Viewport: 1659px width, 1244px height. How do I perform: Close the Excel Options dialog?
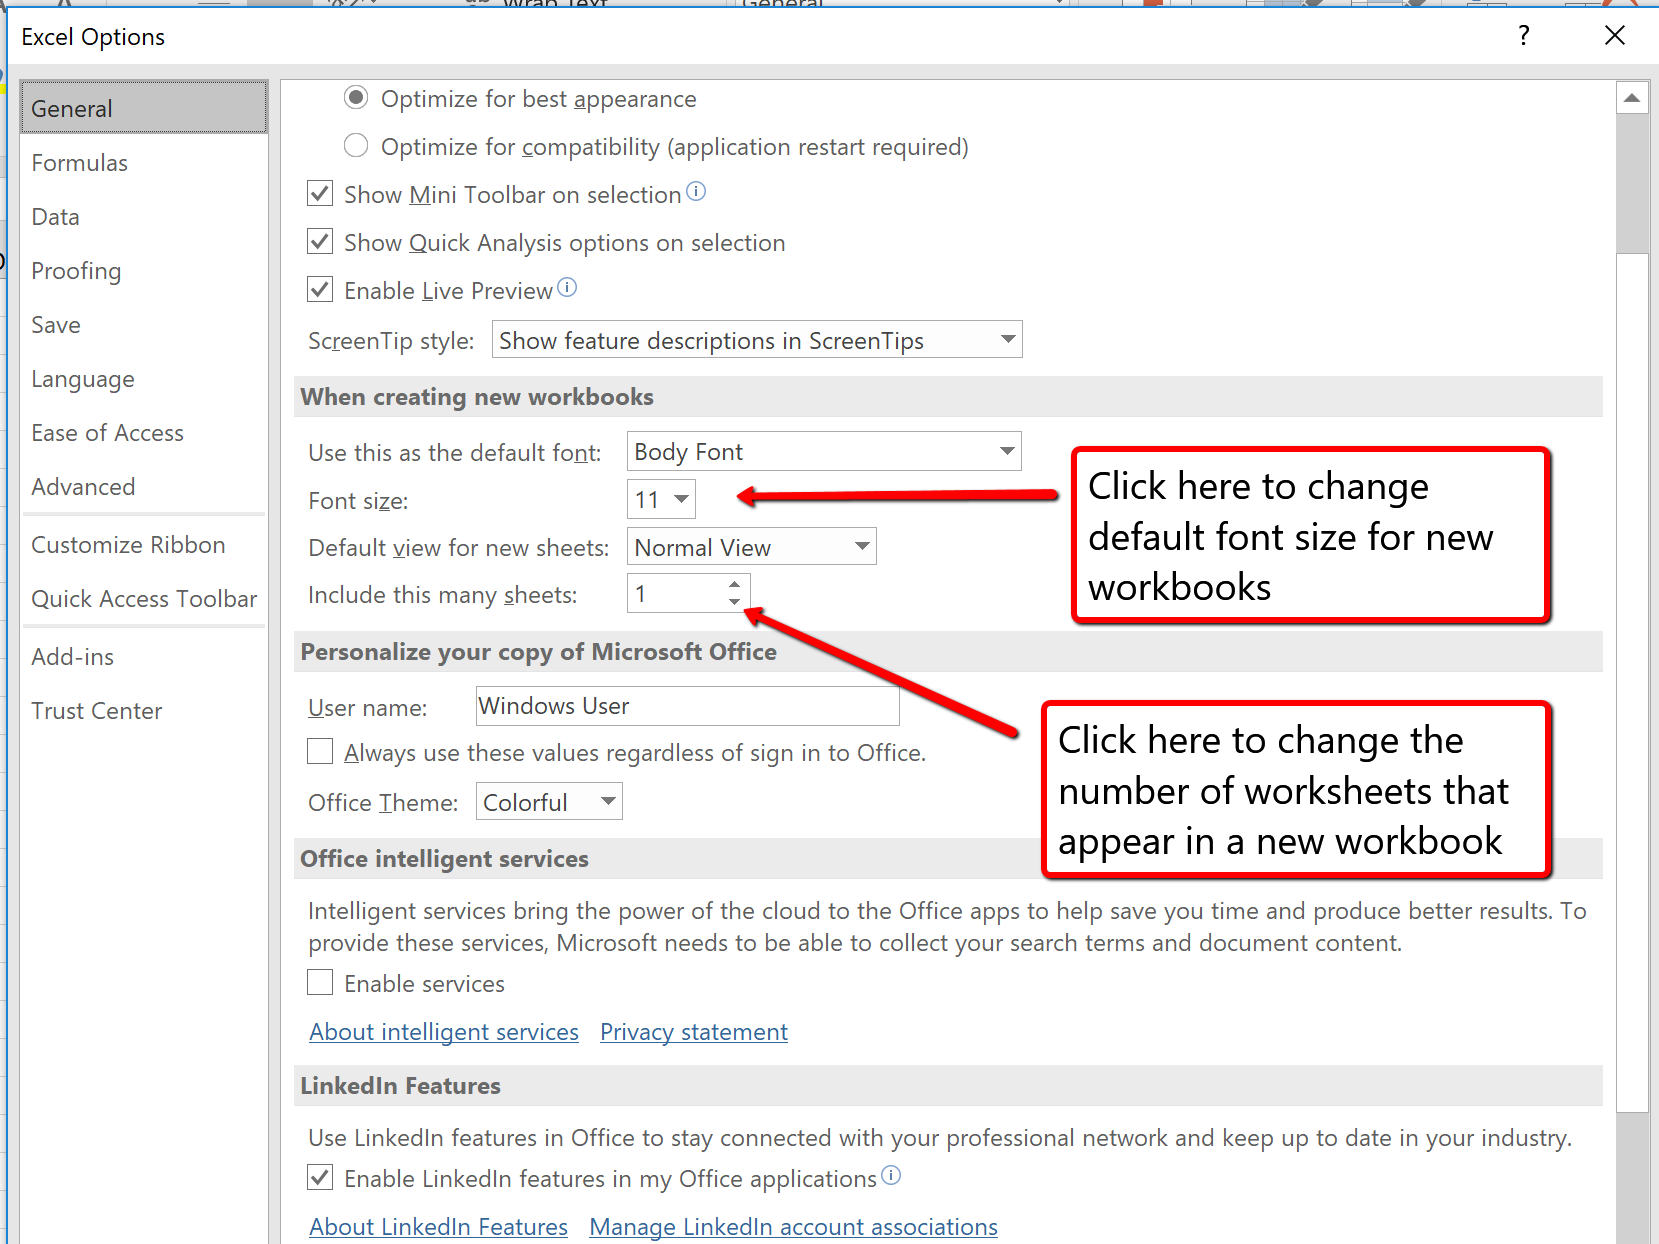point(1614,36)
